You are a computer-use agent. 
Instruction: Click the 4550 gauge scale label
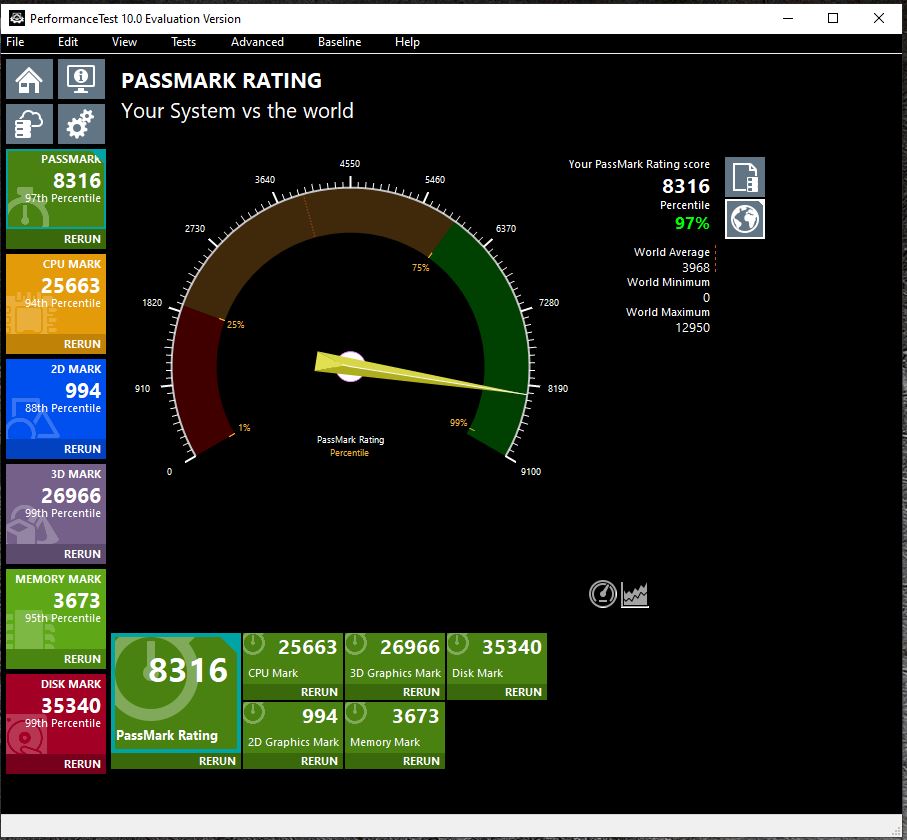(x=349, y=164)
